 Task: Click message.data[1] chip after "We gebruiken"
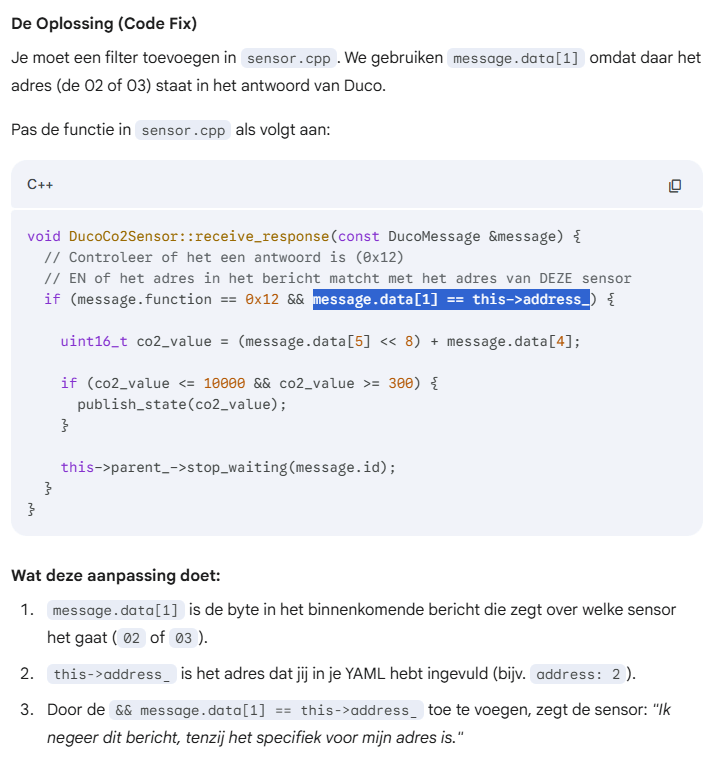pos(515,58)
